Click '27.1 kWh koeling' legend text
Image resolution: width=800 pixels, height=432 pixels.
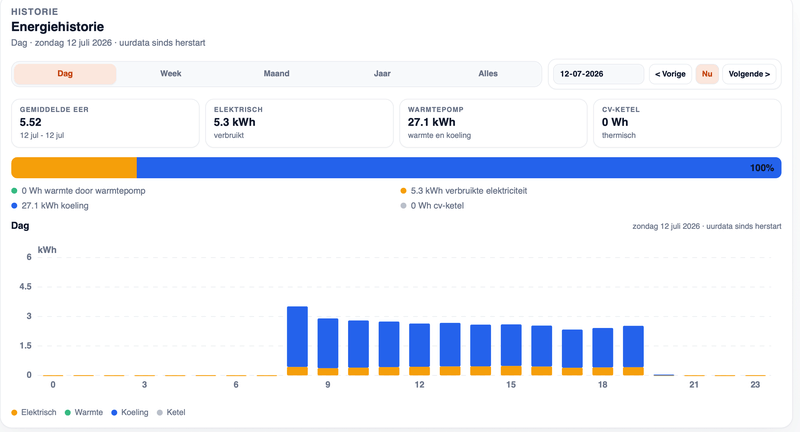(55, 206)
